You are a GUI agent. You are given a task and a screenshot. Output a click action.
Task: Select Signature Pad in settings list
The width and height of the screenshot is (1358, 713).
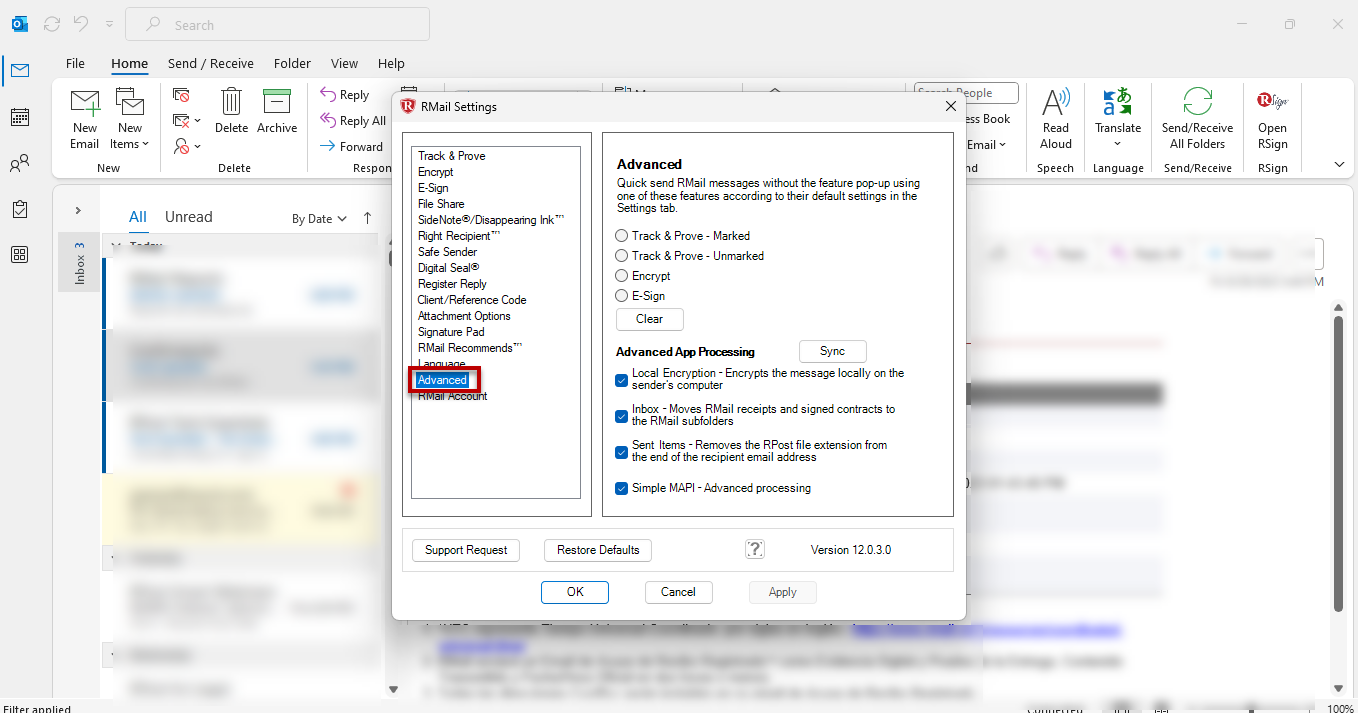[451, 332]
